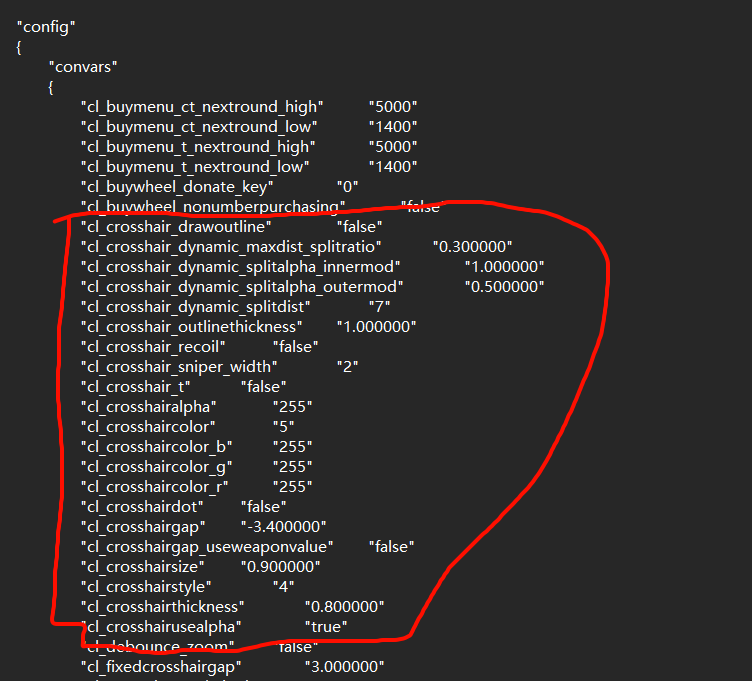Screen dimensions: 752x681
Task: Click "1400" value of t_nextround_low
Action: tap(393, 167)
